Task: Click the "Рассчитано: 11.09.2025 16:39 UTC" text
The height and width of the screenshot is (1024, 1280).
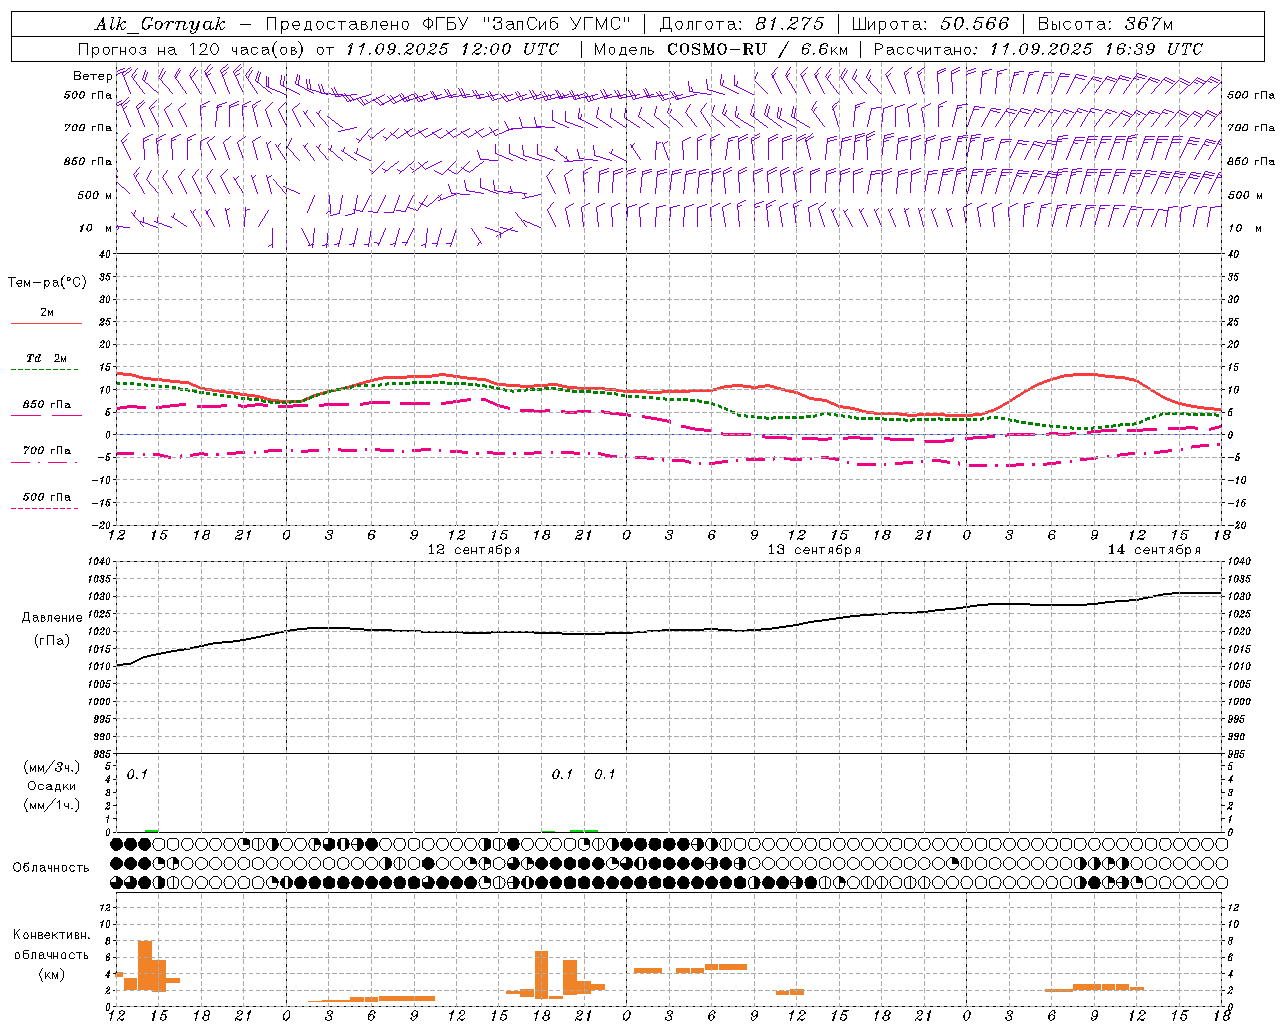Action: click(1038, 49)
